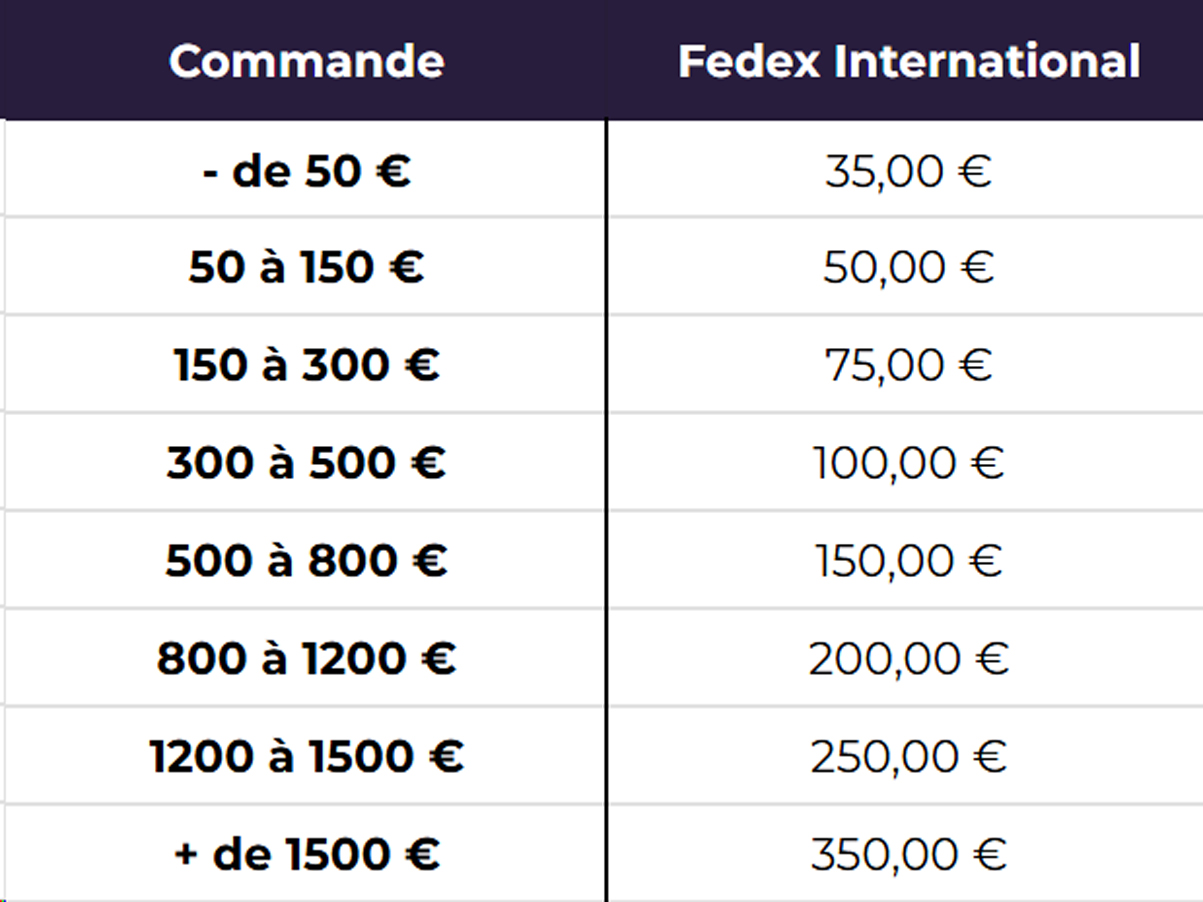Viewport: 1203px width, 902px height.
Task: Click the 50,00 € shipping price
Action: point(908,267)
